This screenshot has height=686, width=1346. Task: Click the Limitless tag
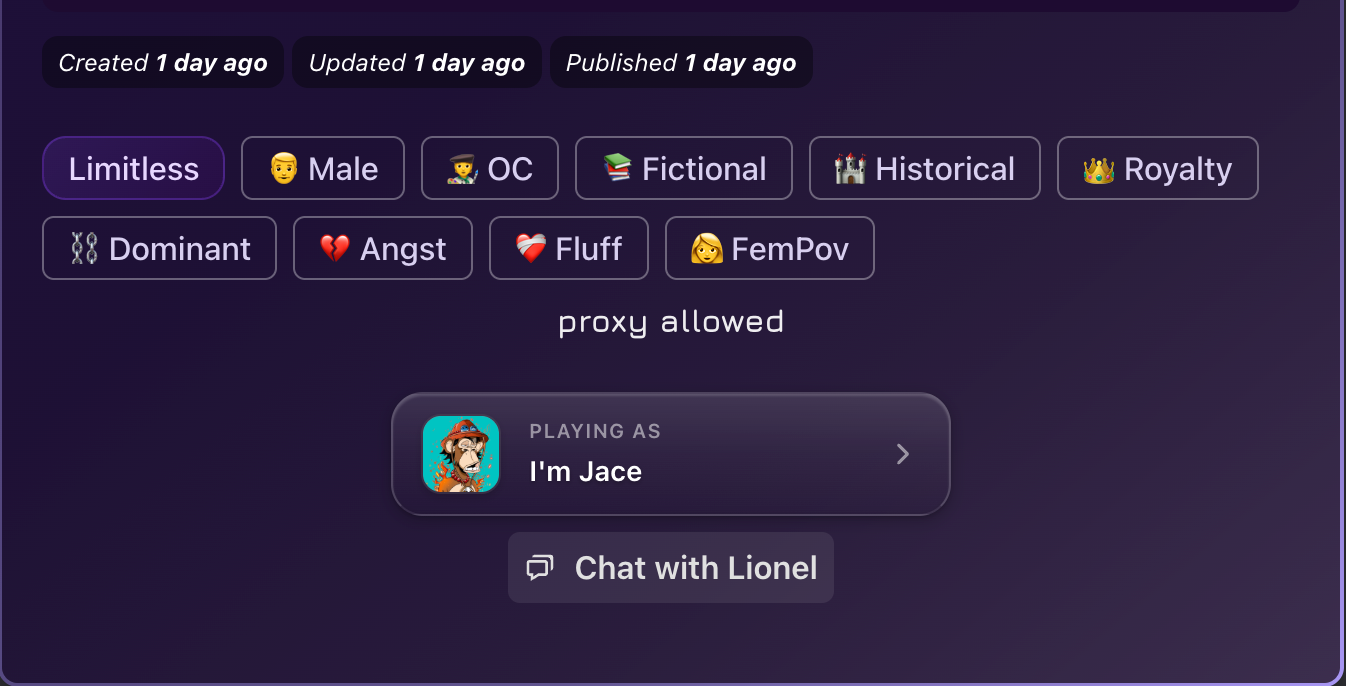click(x=133, y=169)
